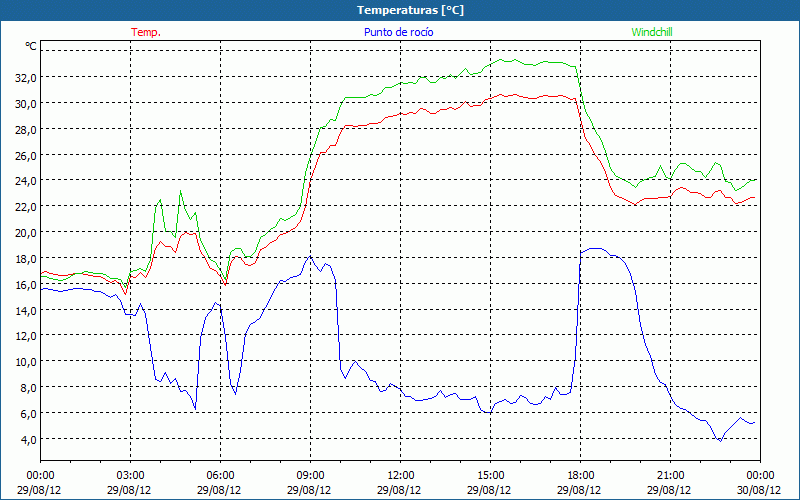Viewport: 800px width, 500px height.
Task: Click the '10,0' y-axis value
Action: point(25,362)
